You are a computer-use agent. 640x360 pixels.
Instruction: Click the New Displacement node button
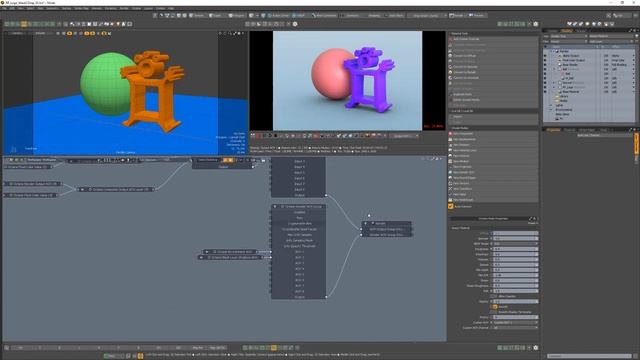pos(493,139)
